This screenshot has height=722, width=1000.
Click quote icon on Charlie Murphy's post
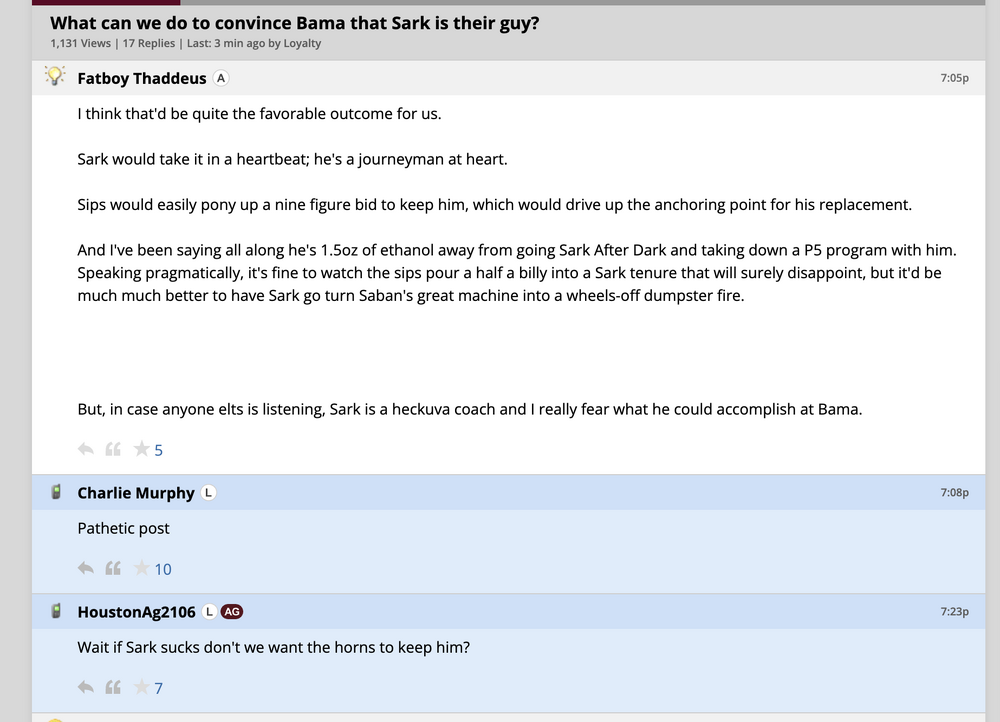coord(113,569)
